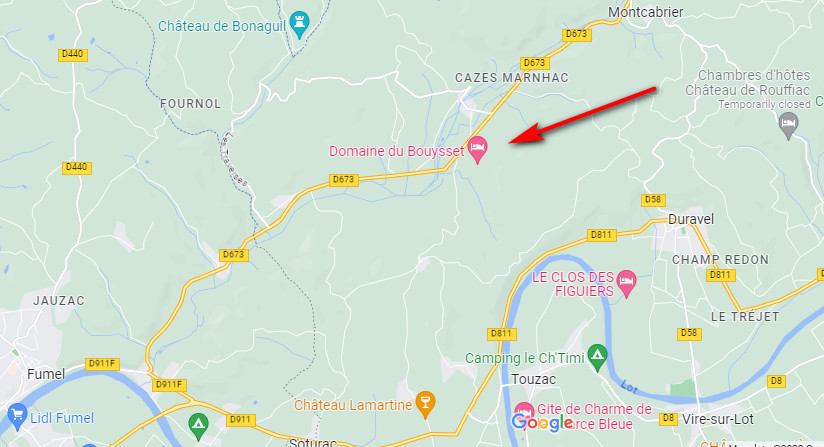Select the Domaine du Bouysset hotel pin
Viewport: 824px width, 447px height.
pos(477,149)
